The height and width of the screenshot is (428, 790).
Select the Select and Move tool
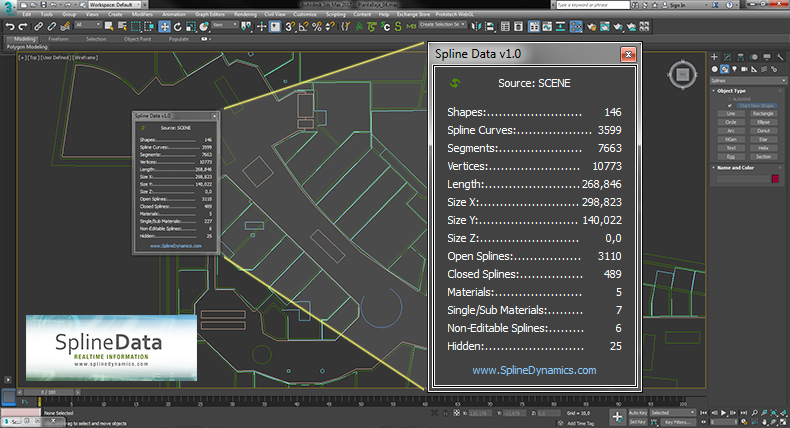tap(166, 26)
